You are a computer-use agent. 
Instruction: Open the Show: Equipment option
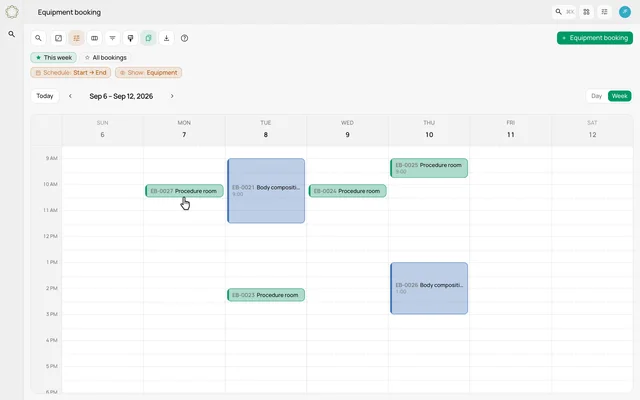pyautogui.click(x=149, y=73)
